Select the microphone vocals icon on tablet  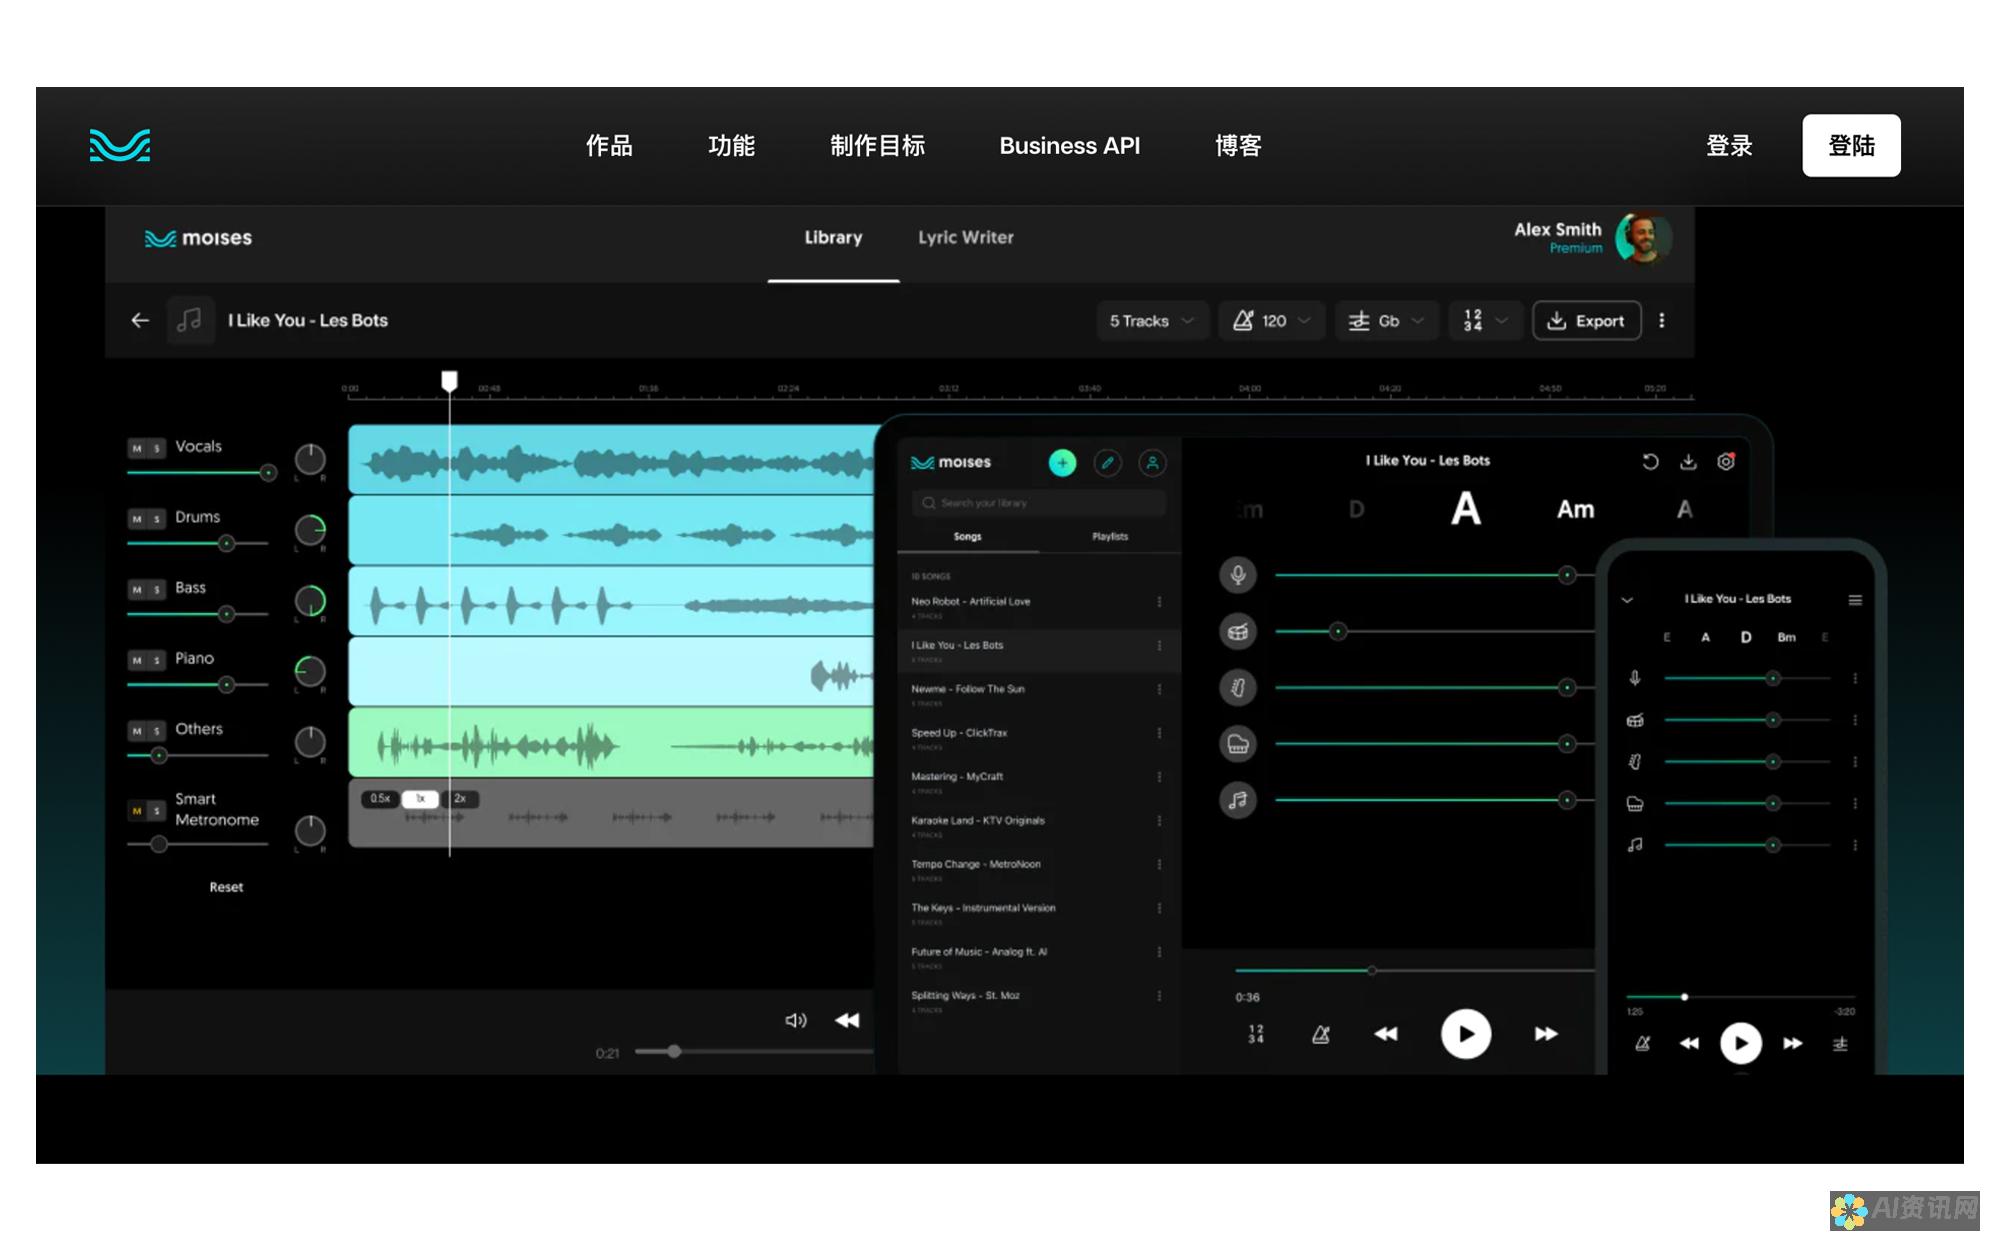(1238, 575)
